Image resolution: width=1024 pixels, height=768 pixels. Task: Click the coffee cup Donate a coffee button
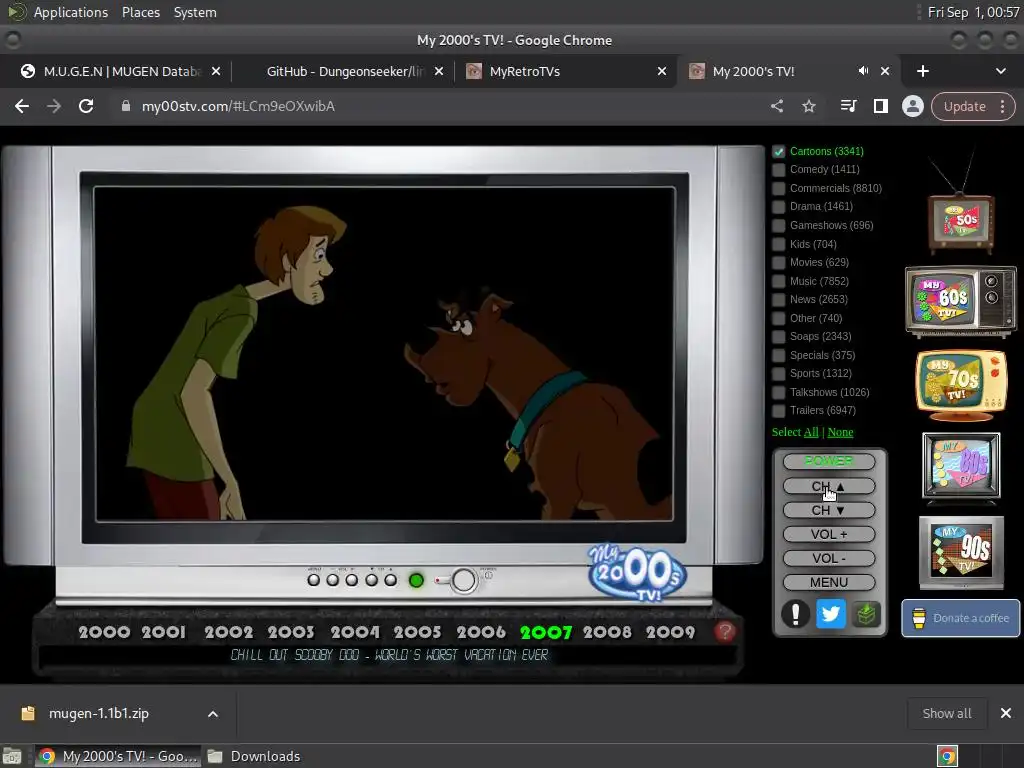coord(961,618)
